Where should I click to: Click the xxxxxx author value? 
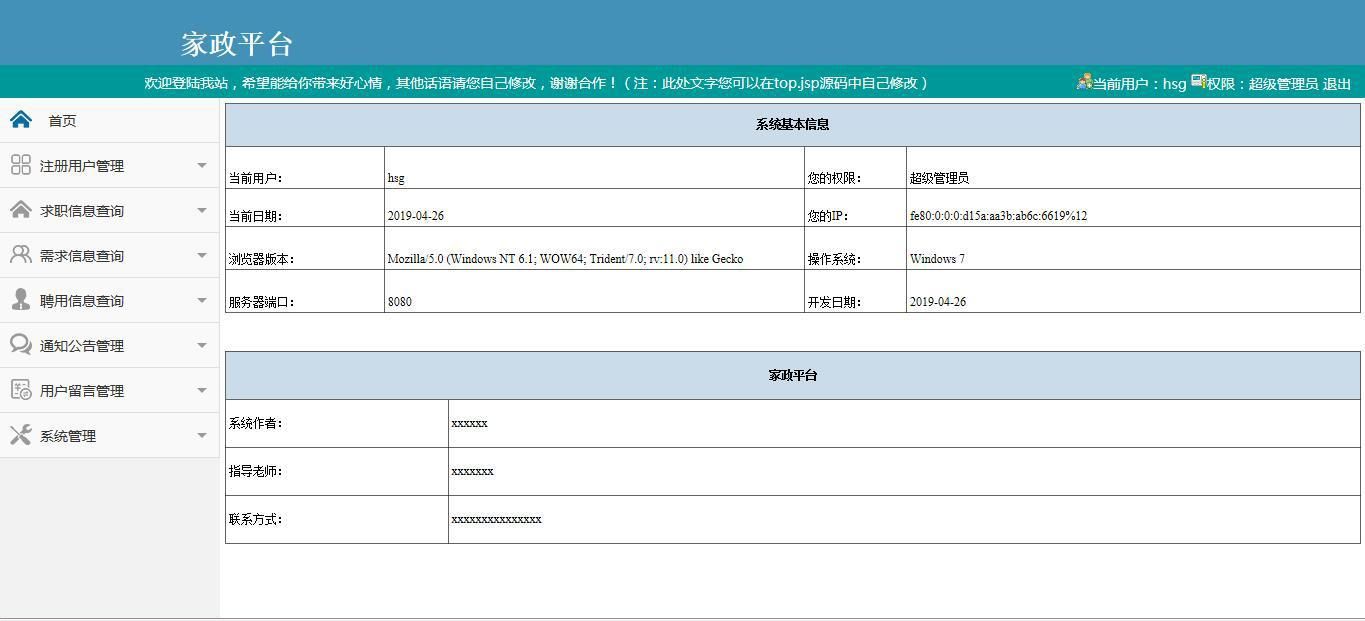[470, 423]
